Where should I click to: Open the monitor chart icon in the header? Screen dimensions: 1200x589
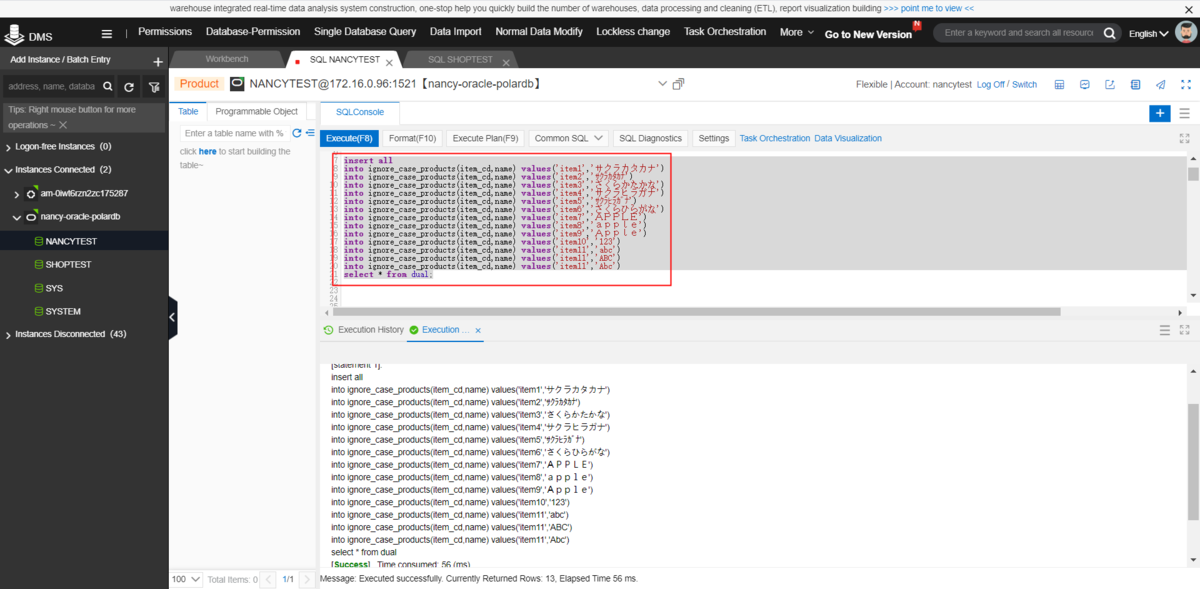(1085, 84)
